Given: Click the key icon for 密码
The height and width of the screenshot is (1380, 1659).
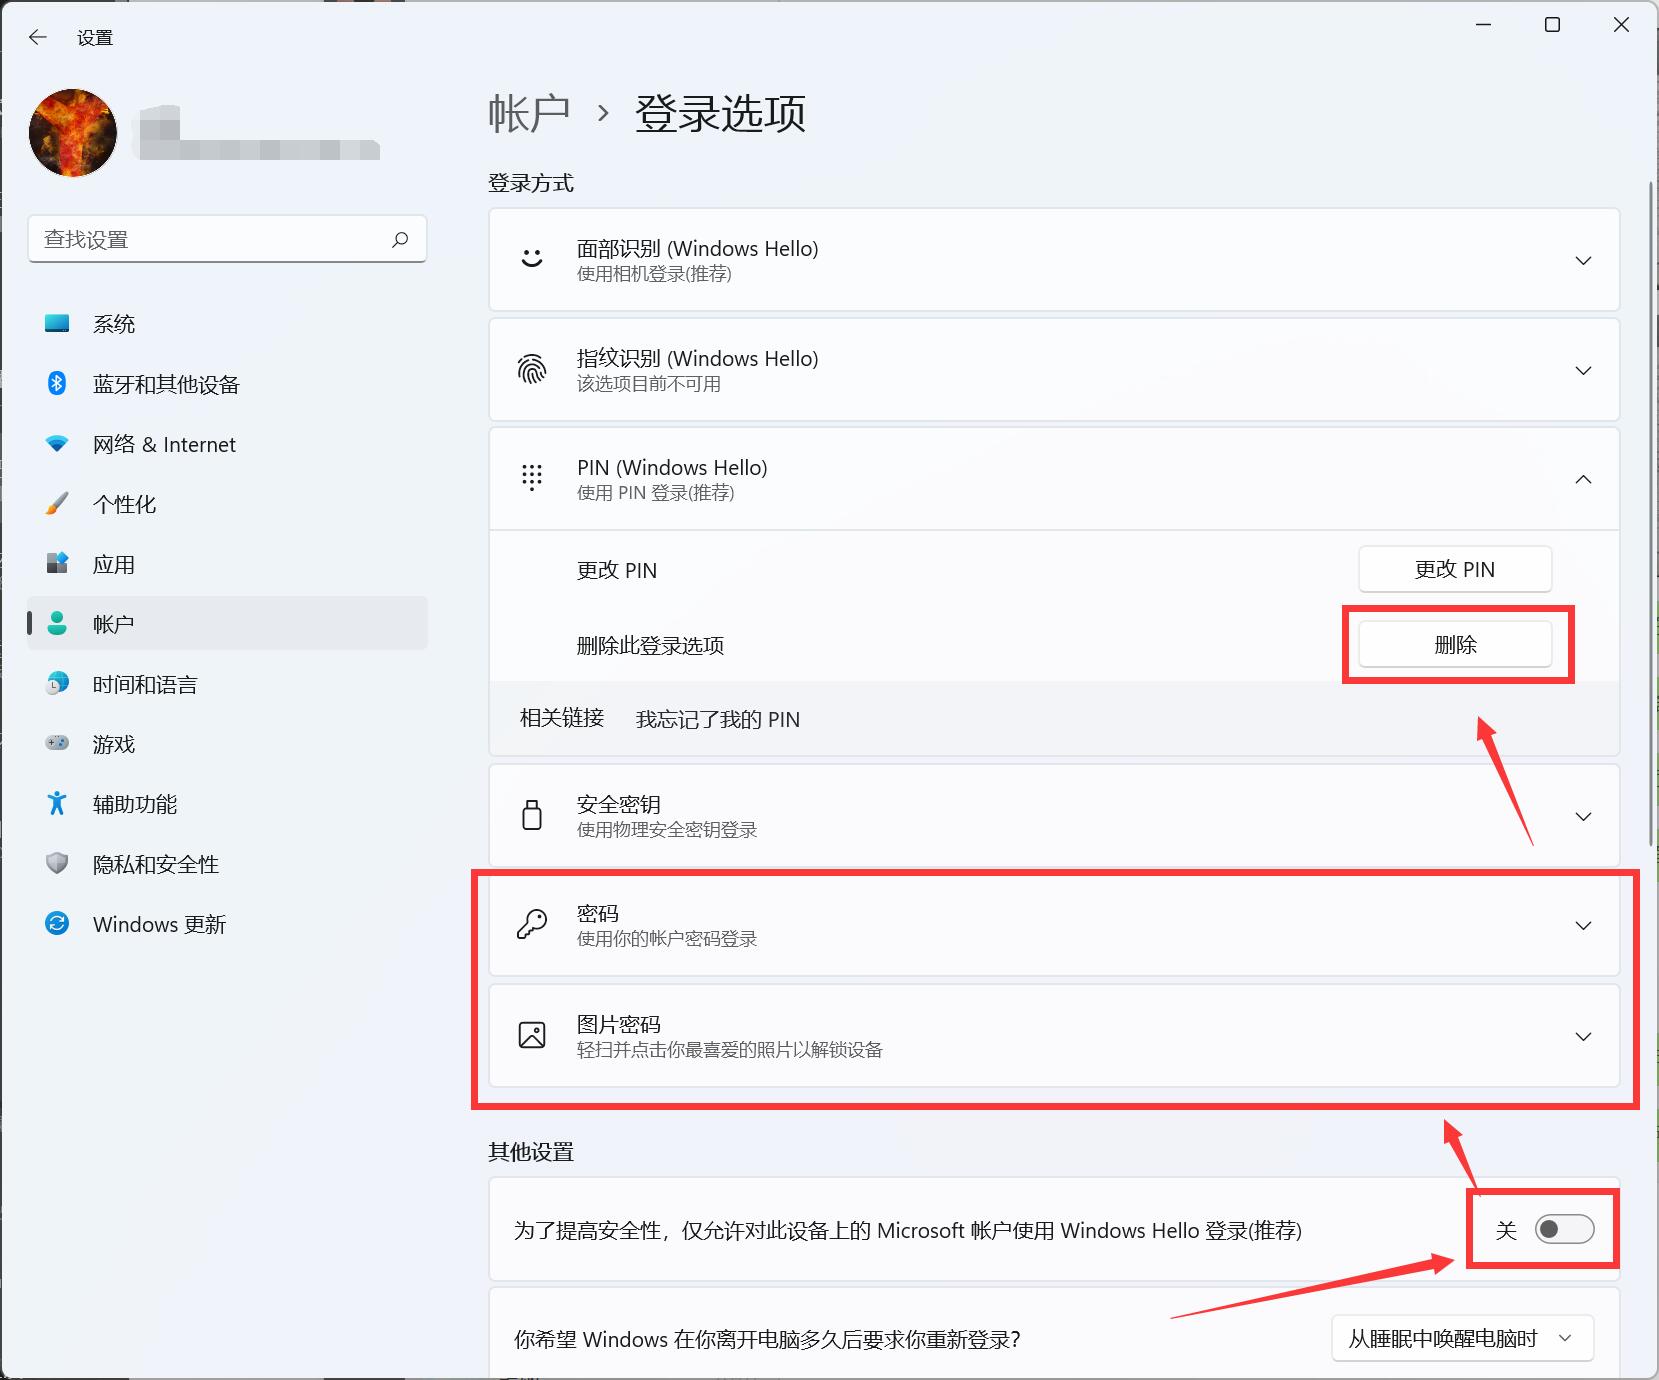Looking at the screenshot, I should point(532,924).
